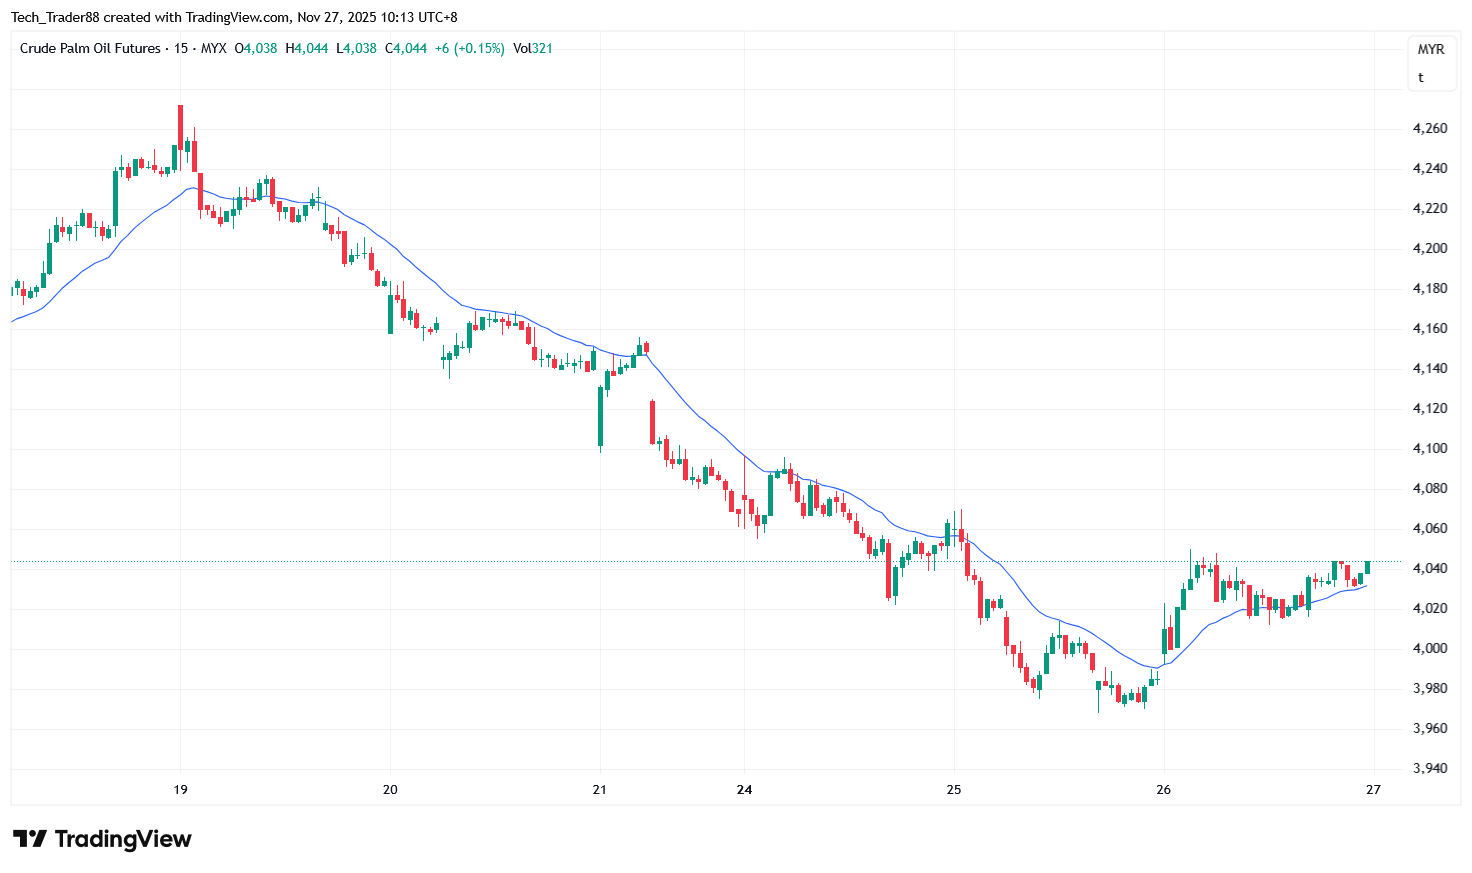Image resolution: width=1472 pixels, height=873 pixels.
Task: Click the 4,220 price axis label
Action: tap(1430, 208)
